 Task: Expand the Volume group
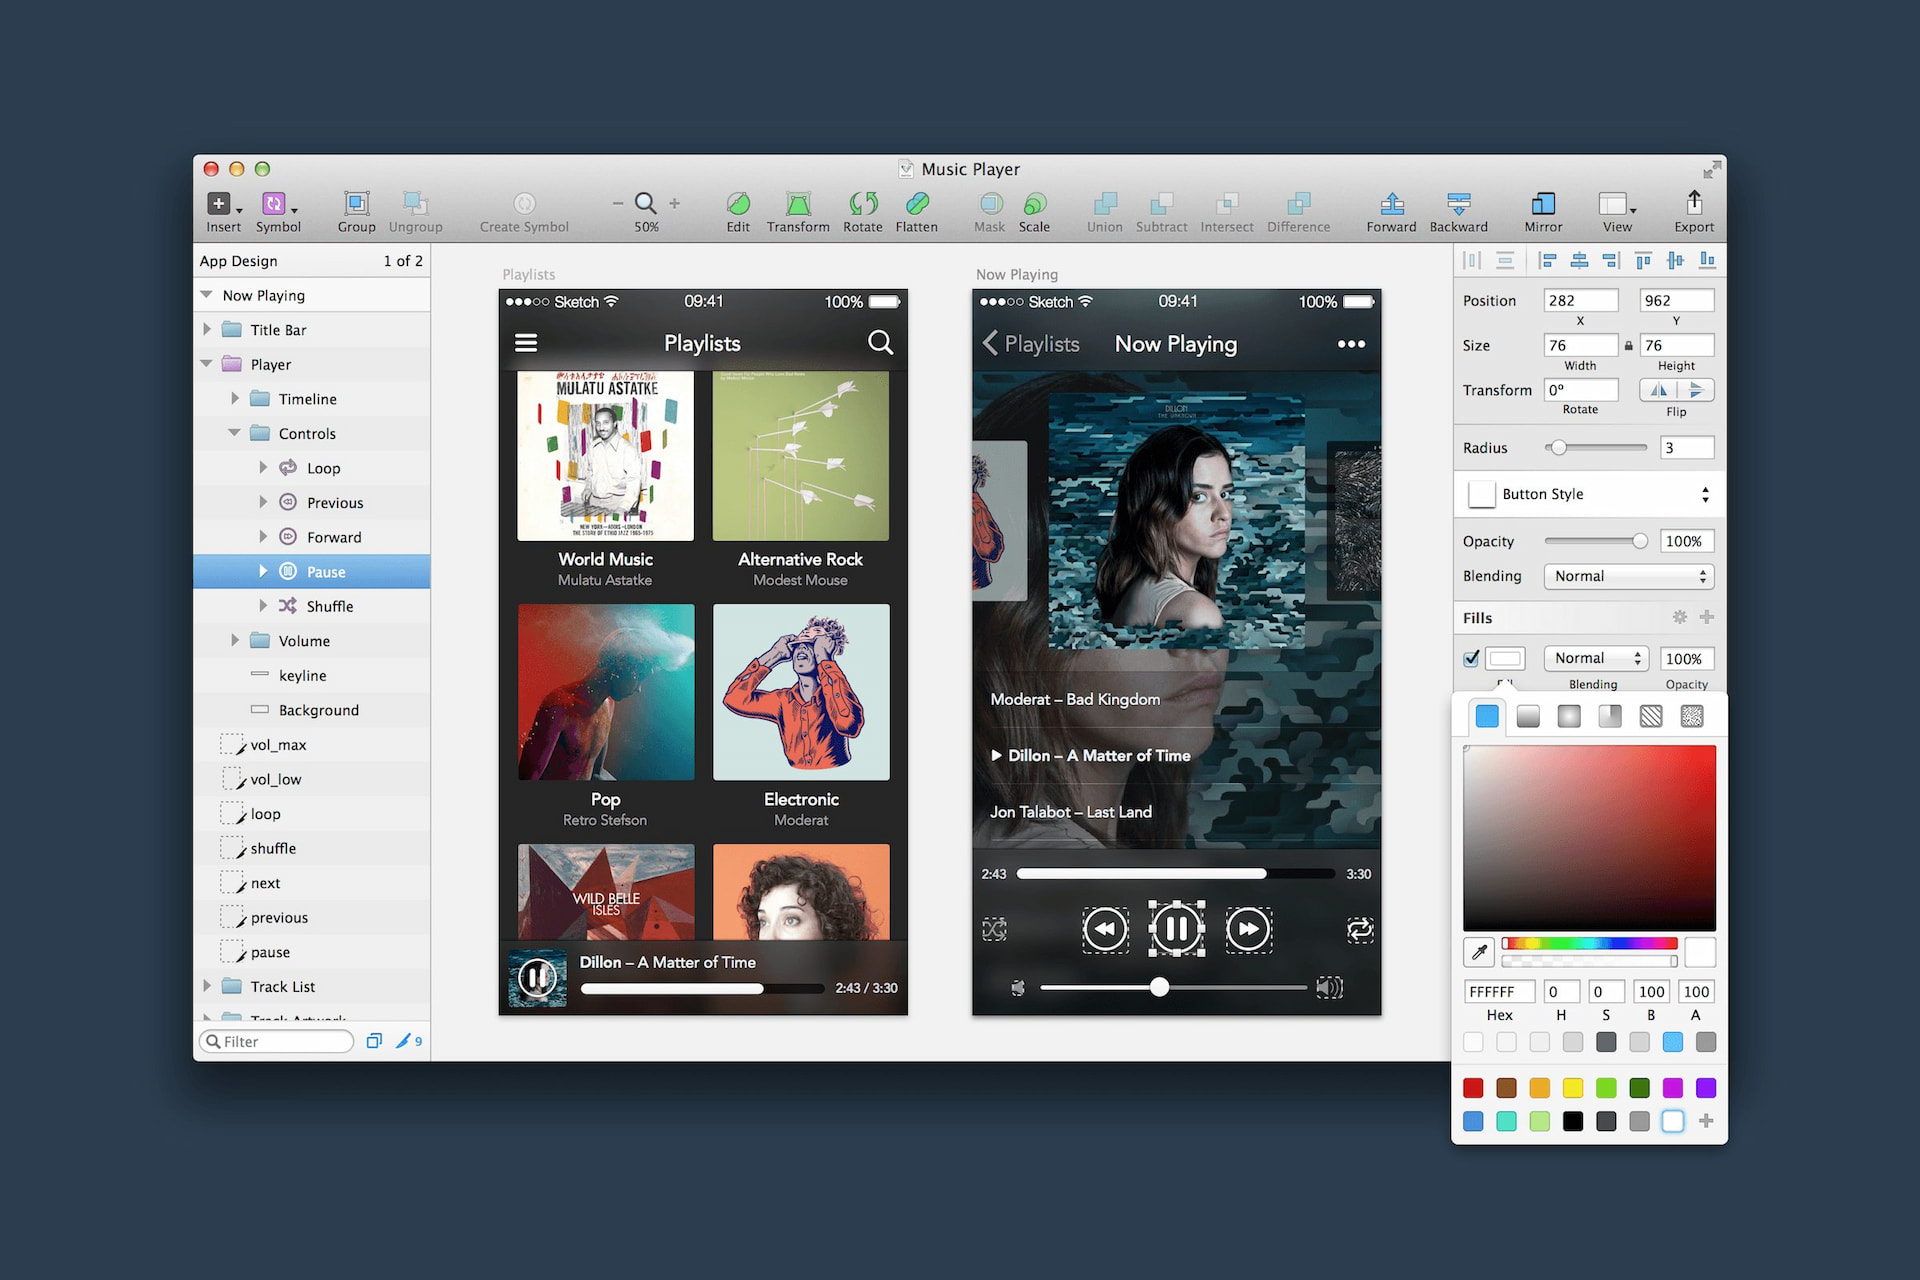tap(235, 640)
